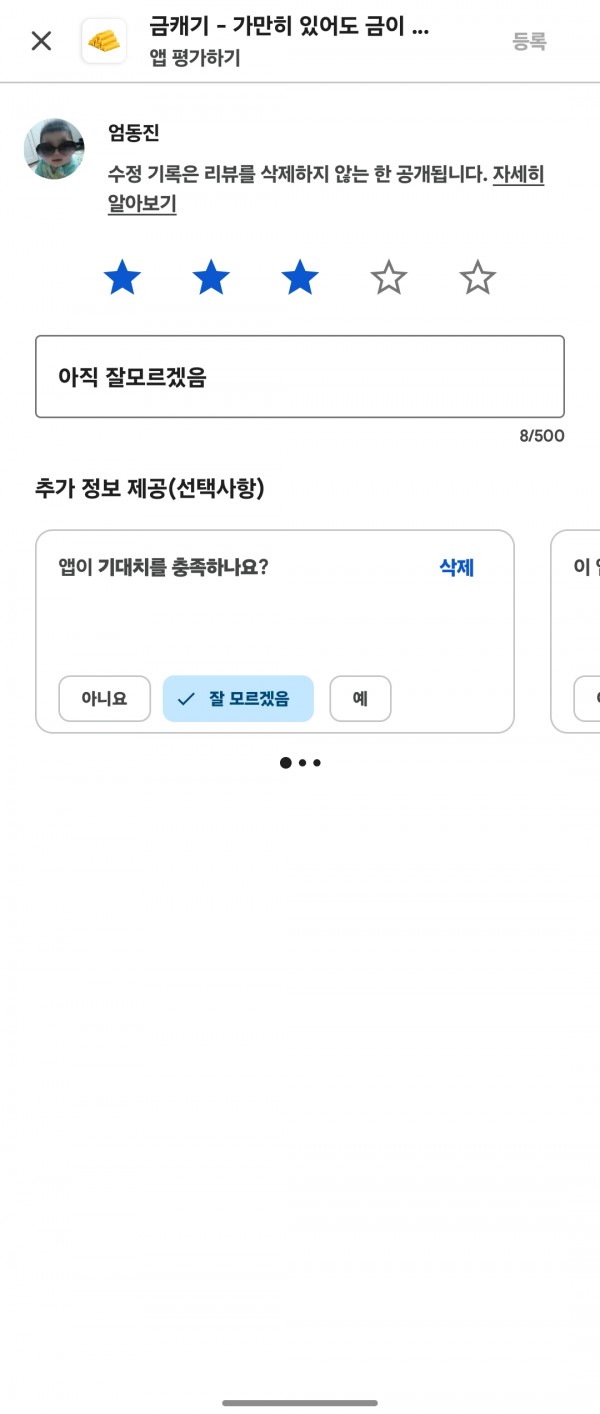Viewport: 600px width, 1414px height.
Task: Select 예 for the expectations question
Action: [360, 699]
